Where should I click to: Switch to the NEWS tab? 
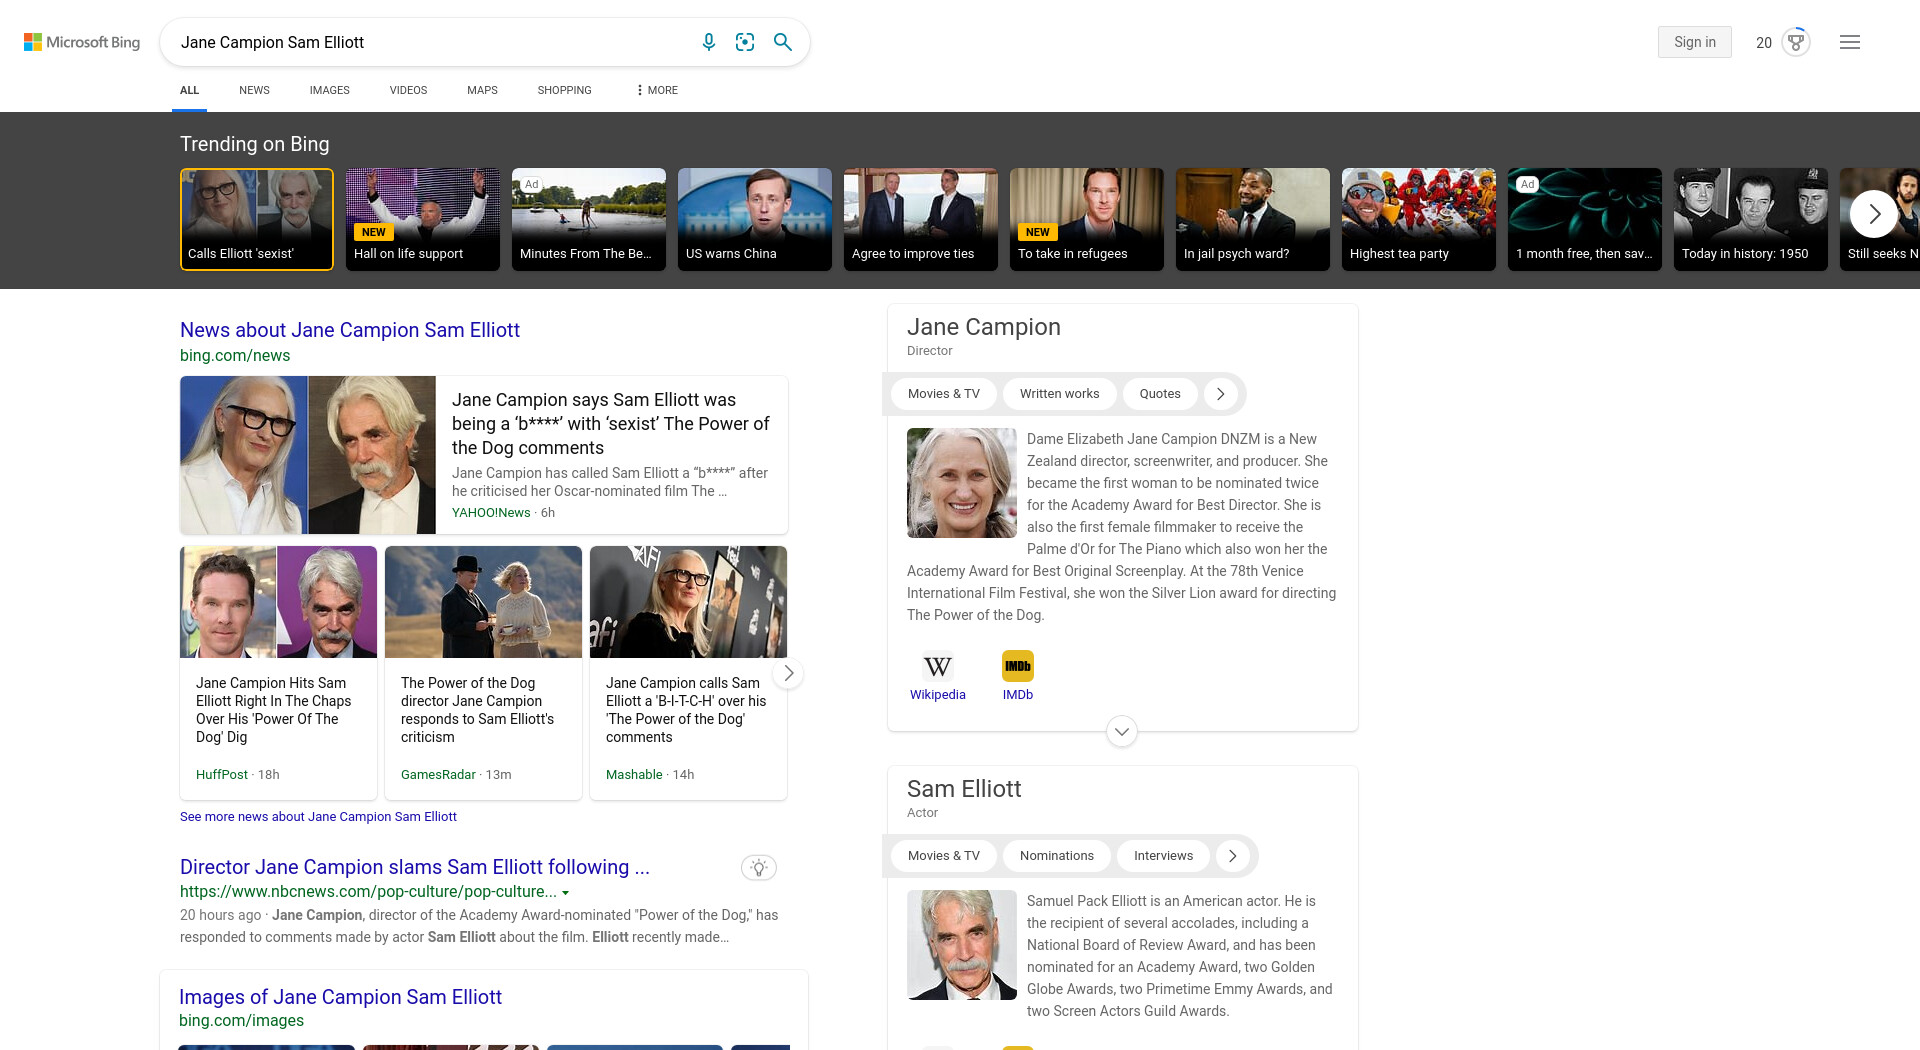pos(254,90)
